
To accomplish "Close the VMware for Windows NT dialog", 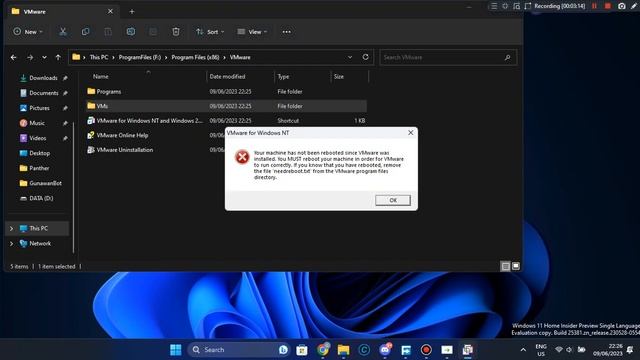I will coord(411,133).
